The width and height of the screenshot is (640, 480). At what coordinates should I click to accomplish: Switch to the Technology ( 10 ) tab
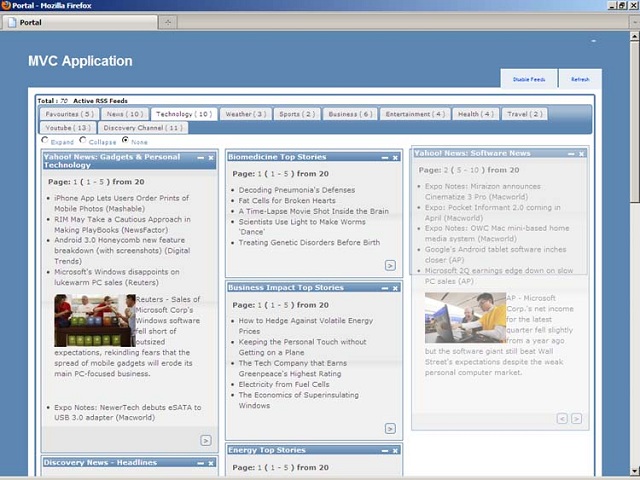click(x=184, y=114)
